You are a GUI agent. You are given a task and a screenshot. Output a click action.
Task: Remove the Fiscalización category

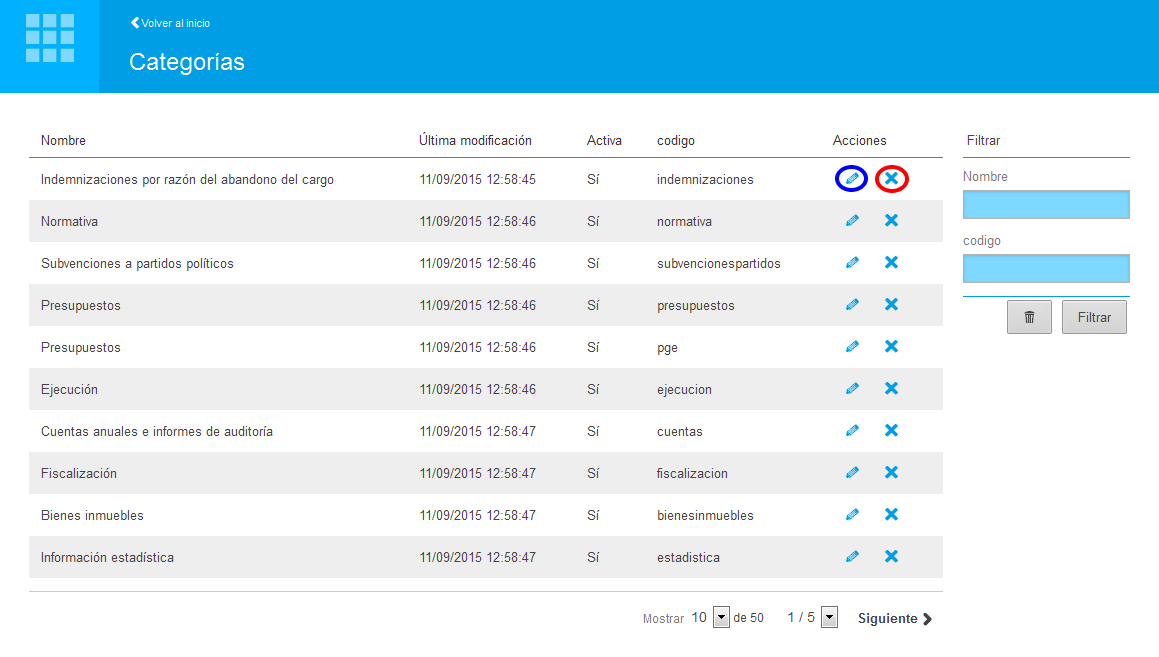click(891, 473)
